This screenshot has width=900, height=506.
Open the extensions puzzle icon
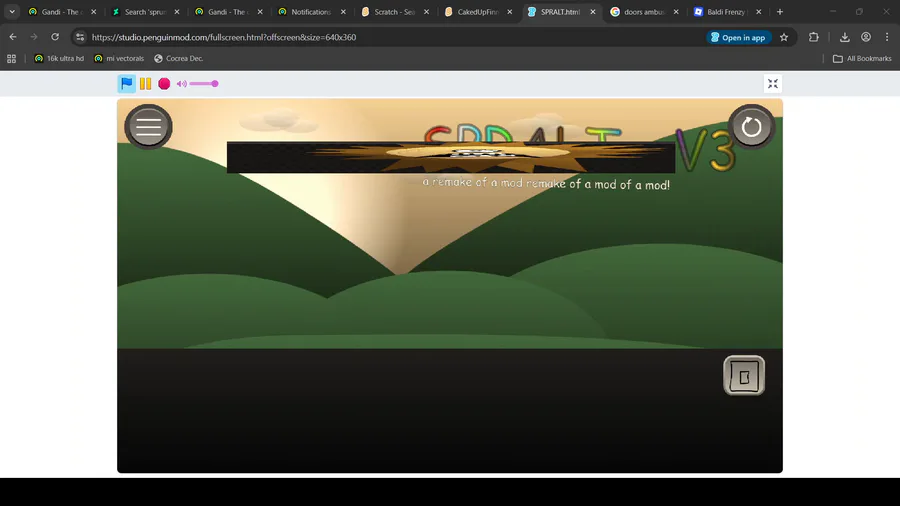813,37
